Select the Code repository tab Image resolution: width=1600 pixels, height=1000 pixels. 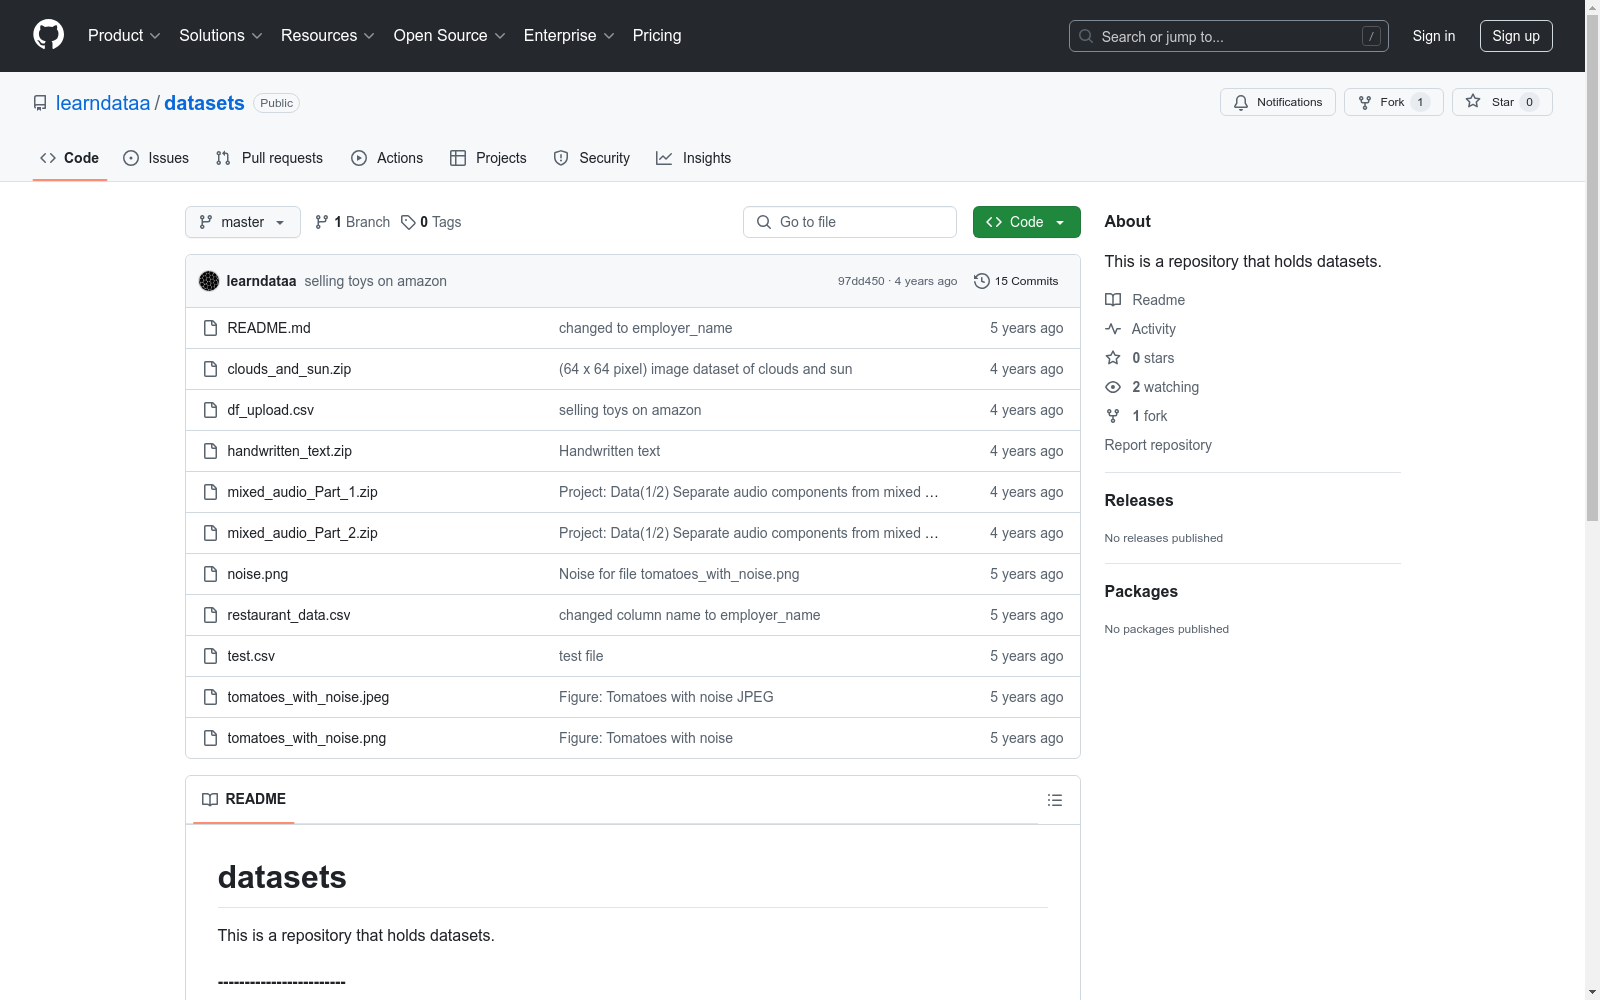70,158
